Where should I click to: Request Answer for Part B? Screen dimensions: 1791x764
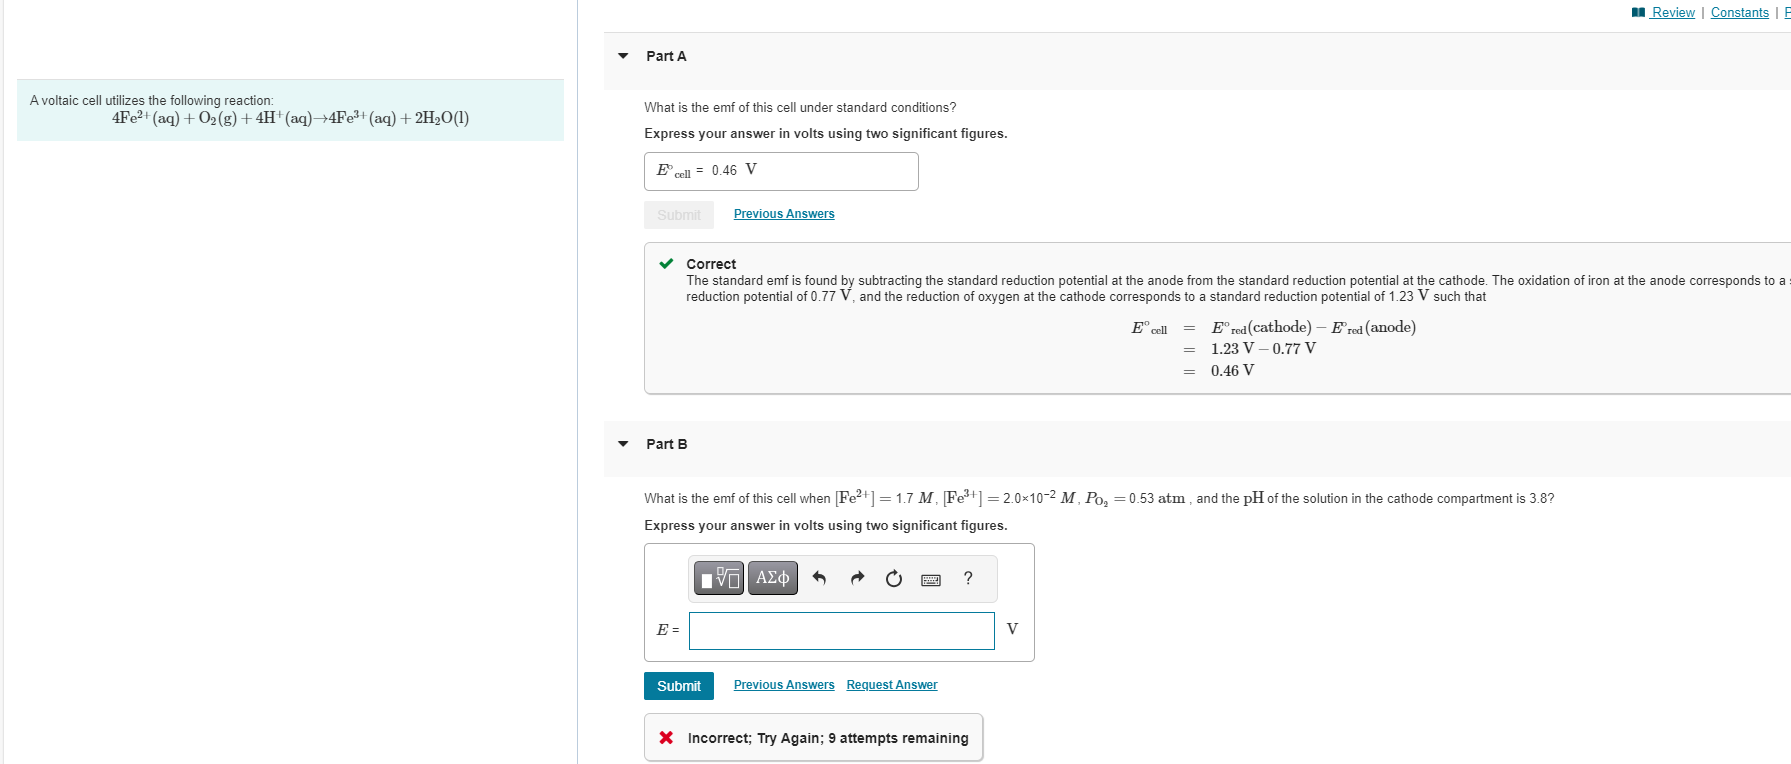point(891,684)
